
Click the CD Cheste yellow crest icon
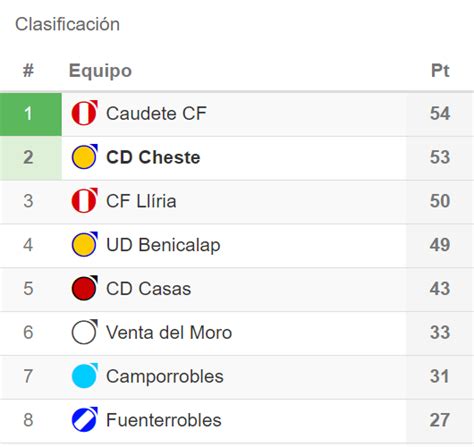click(85, 157)
